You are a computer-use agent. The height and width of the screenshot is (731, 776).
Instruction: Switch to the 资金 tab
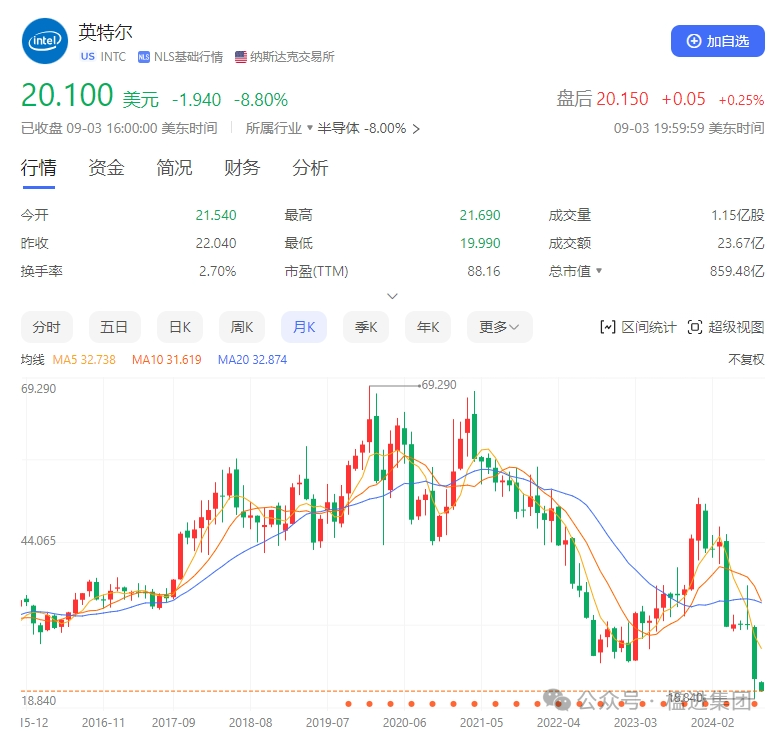[106, 168]
